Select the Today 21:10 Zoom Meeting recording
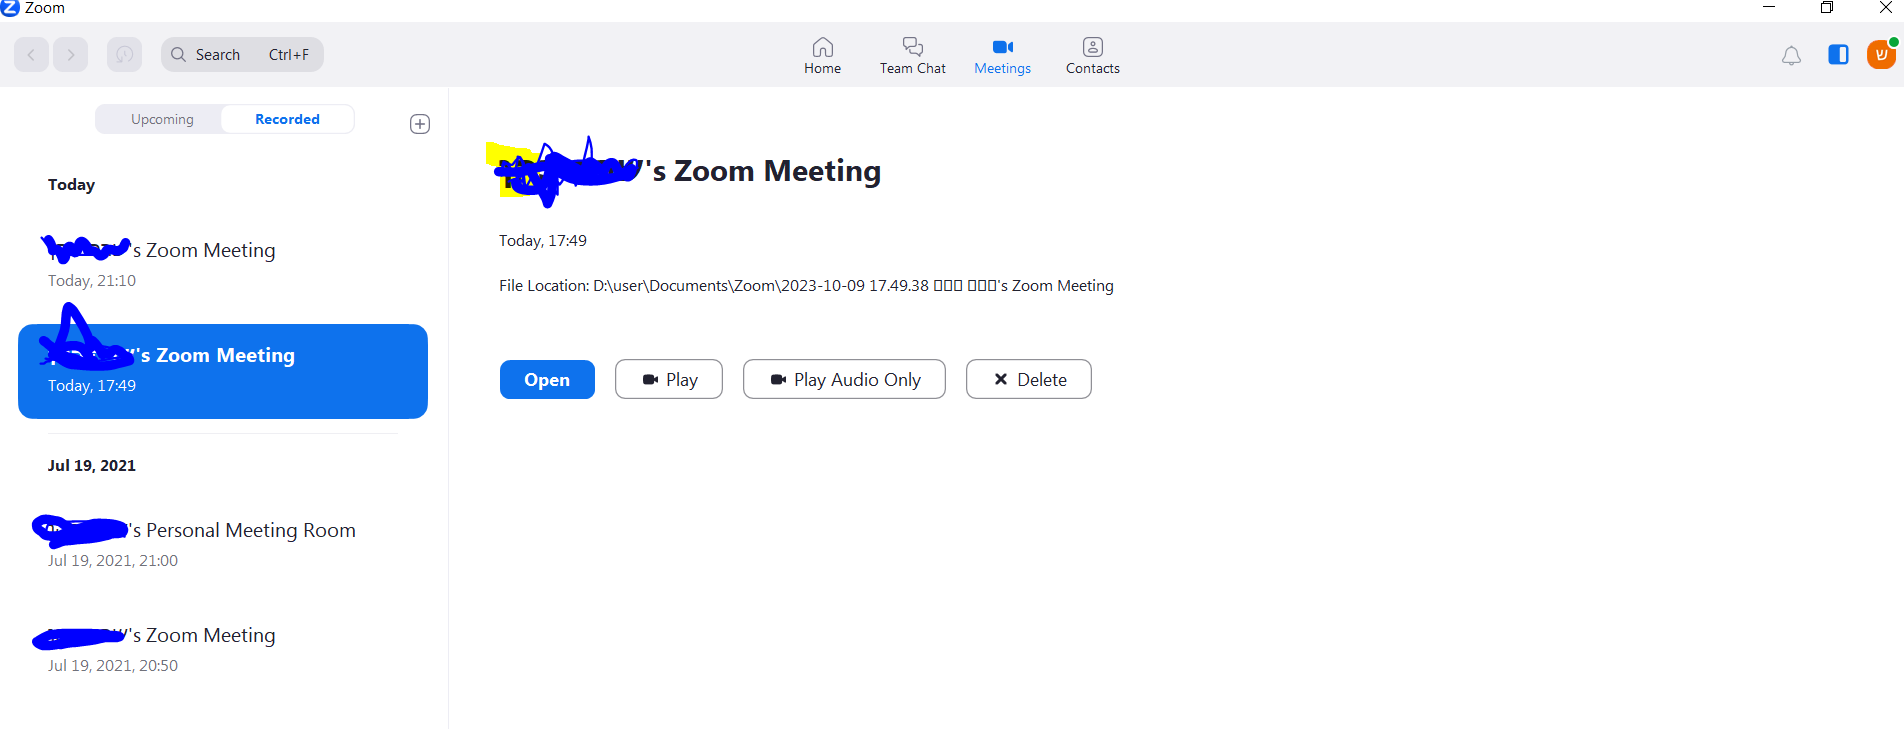The height and width of the screenshot is (729, 1904). coord(223,264)
